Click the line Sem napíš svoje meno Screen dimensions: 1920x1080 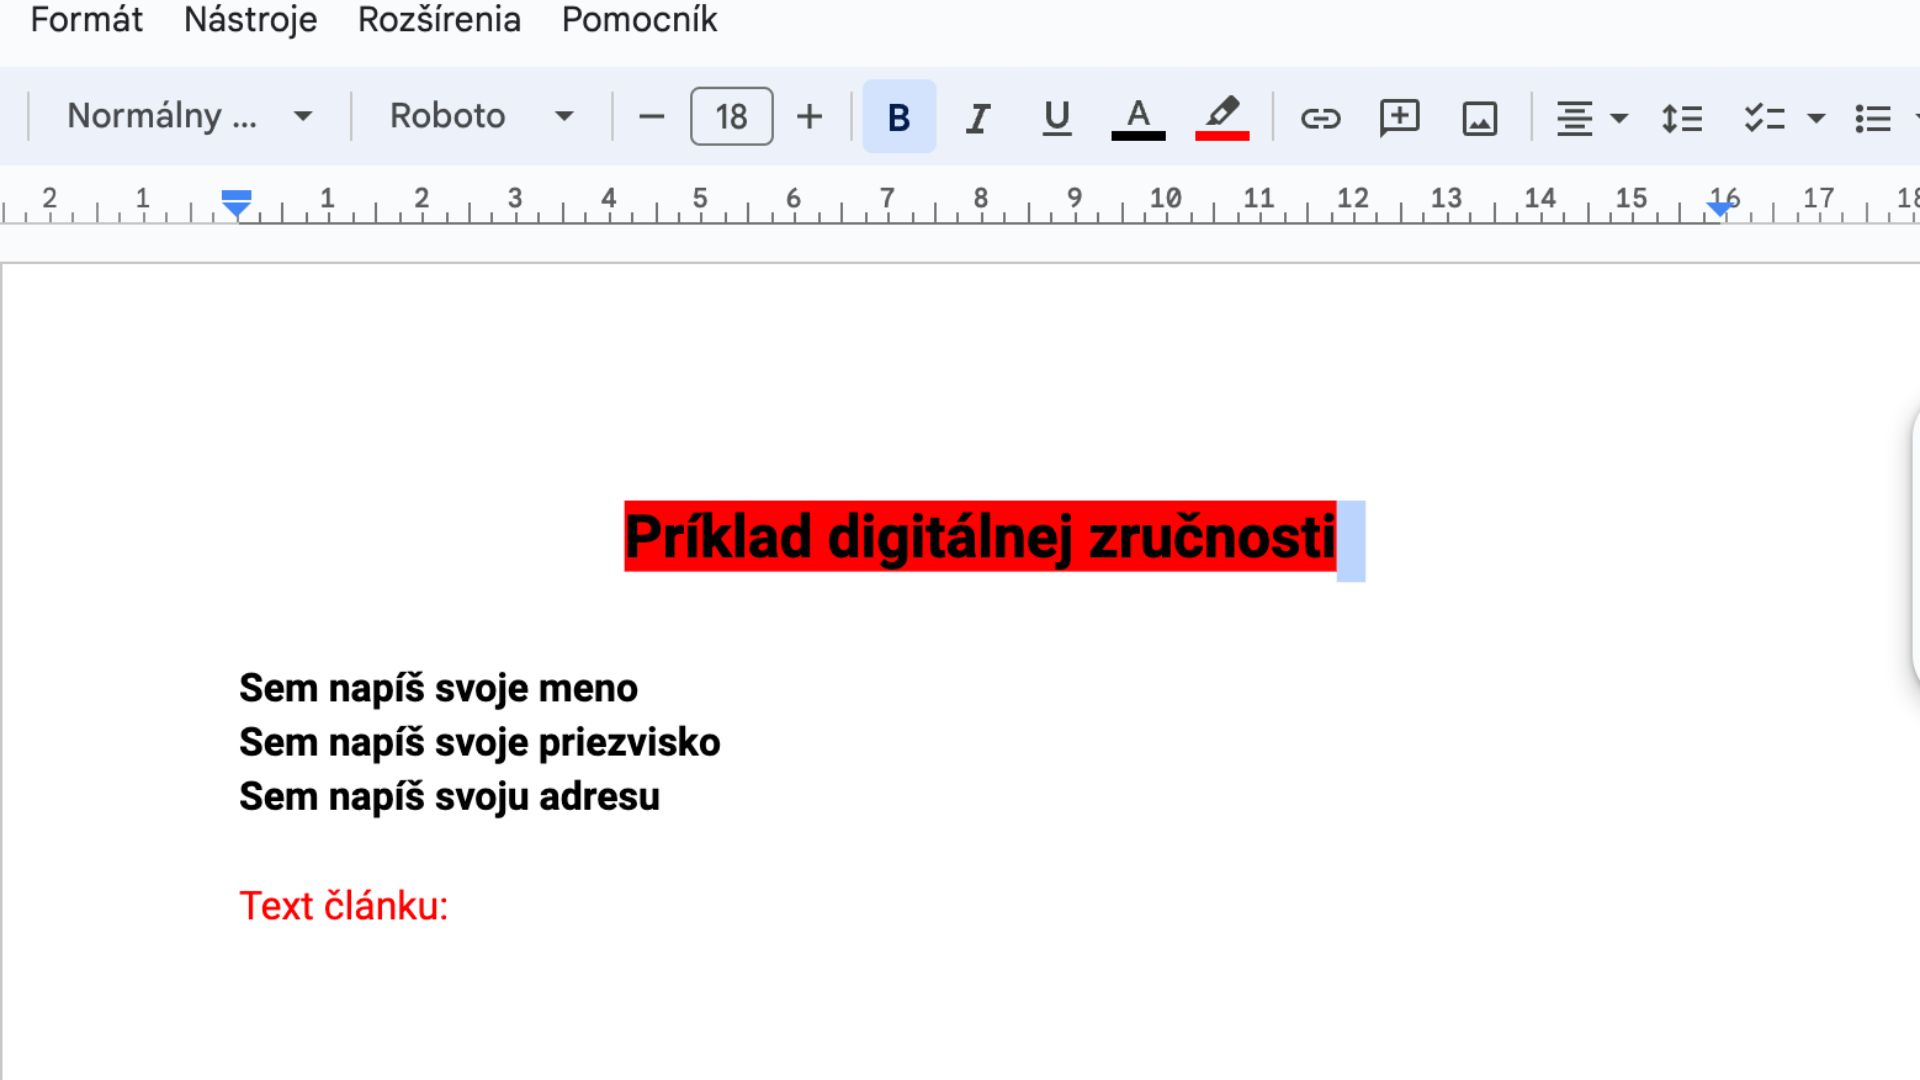(438, 688)
